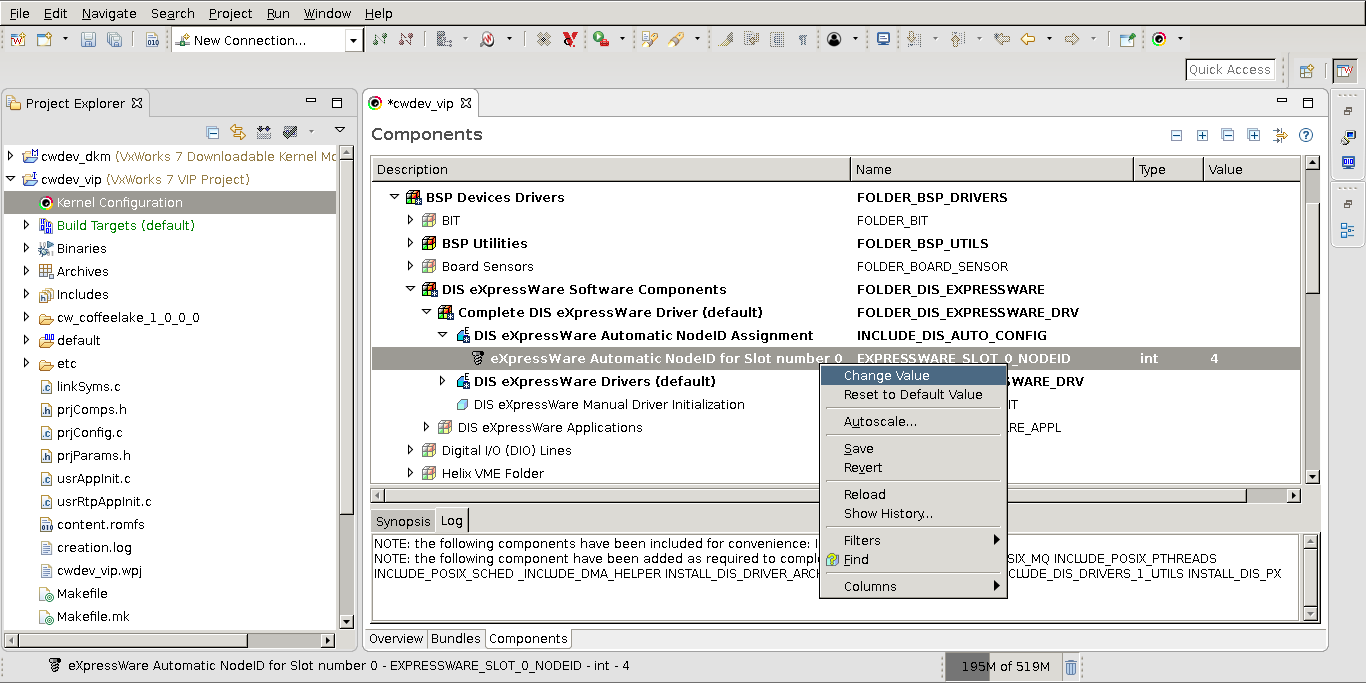This screenshot has height=683, width=1366.
Task: Click the Forward right arrow icon
Action: pos(1072,40)
